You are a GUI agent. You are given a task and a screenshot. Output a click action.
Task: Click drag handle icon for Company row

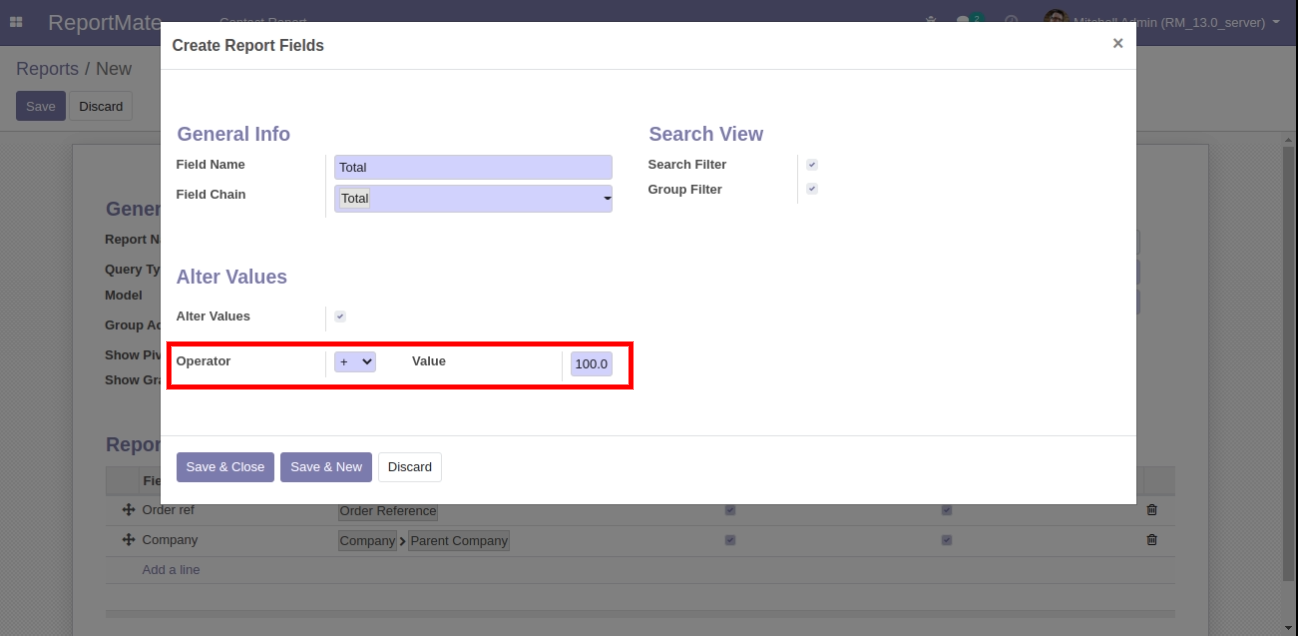(128, 540)
